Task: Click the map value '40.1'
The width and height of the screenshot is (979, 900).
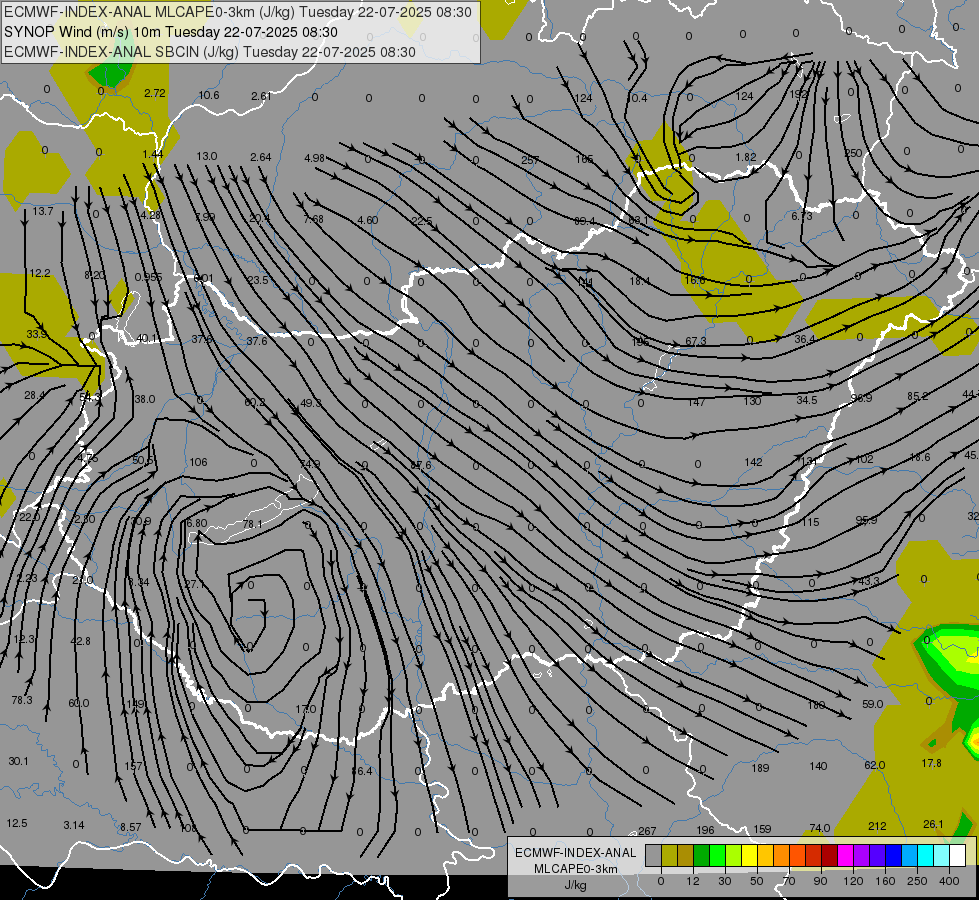Action: pyautogui.click(x=147, y=339)
